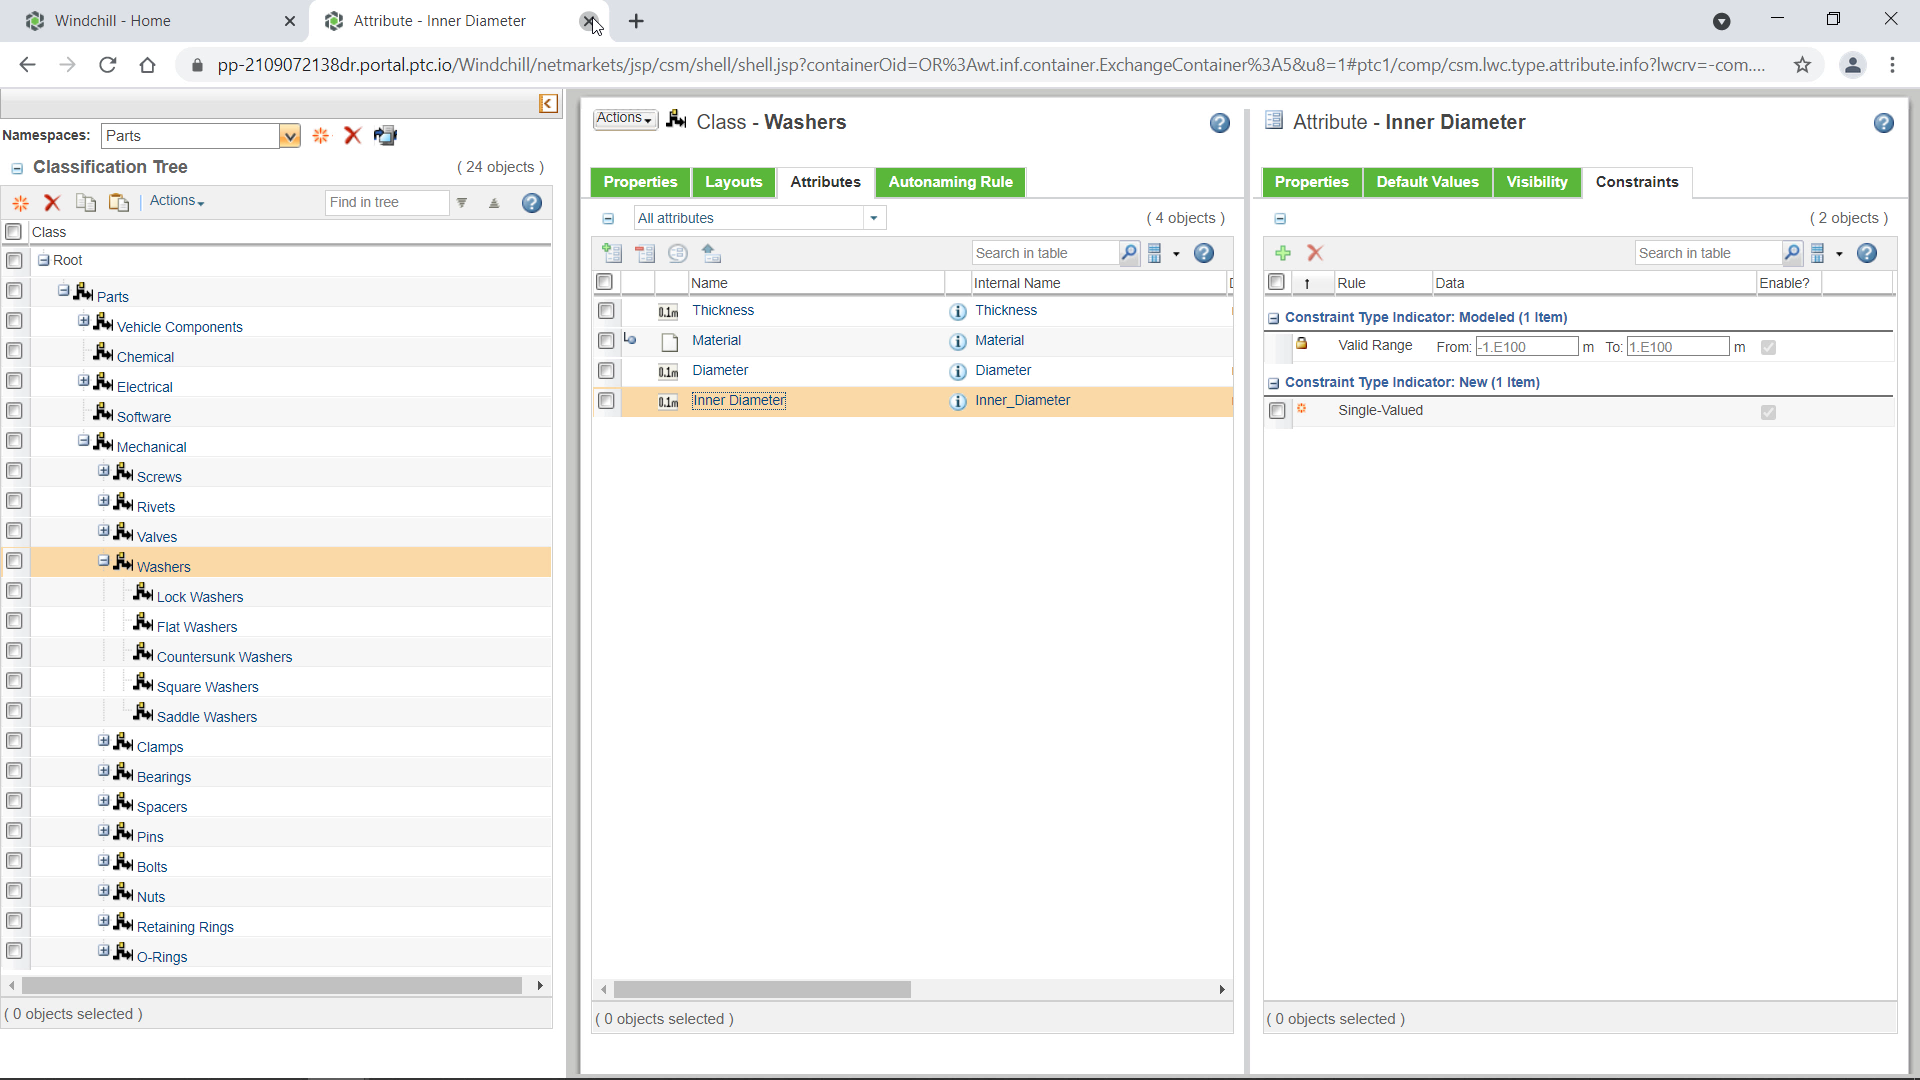This screenshot has height=1080, width=1920.
Task: Open the Visibility tab
Action: (1537, 182)
